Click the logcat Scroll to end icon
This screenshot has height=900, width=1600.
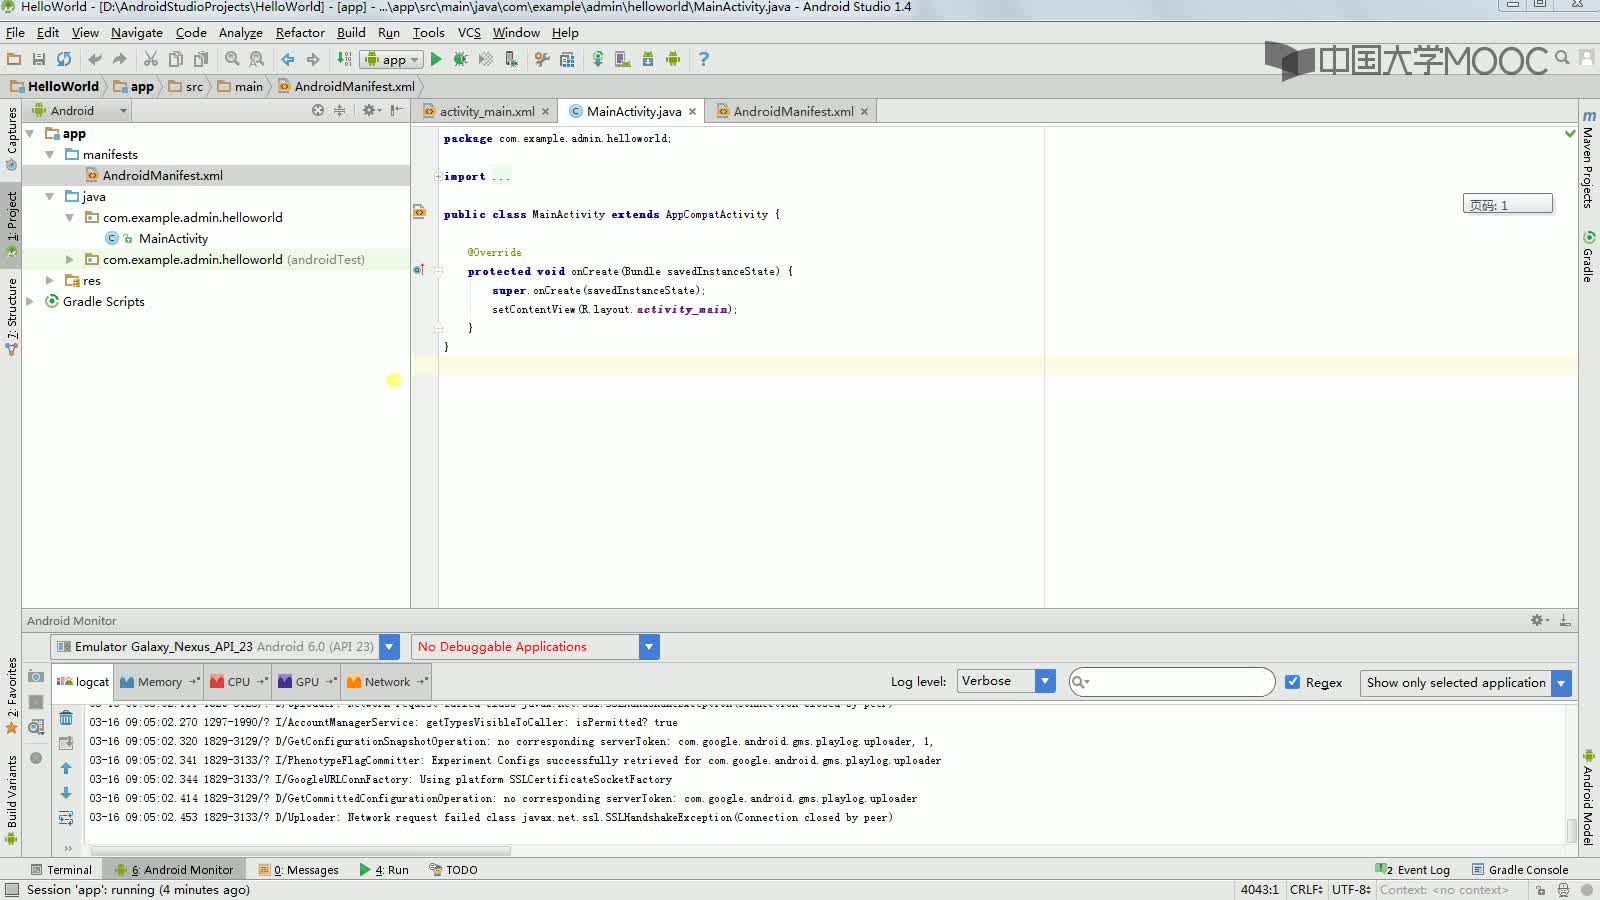(66, 743)
